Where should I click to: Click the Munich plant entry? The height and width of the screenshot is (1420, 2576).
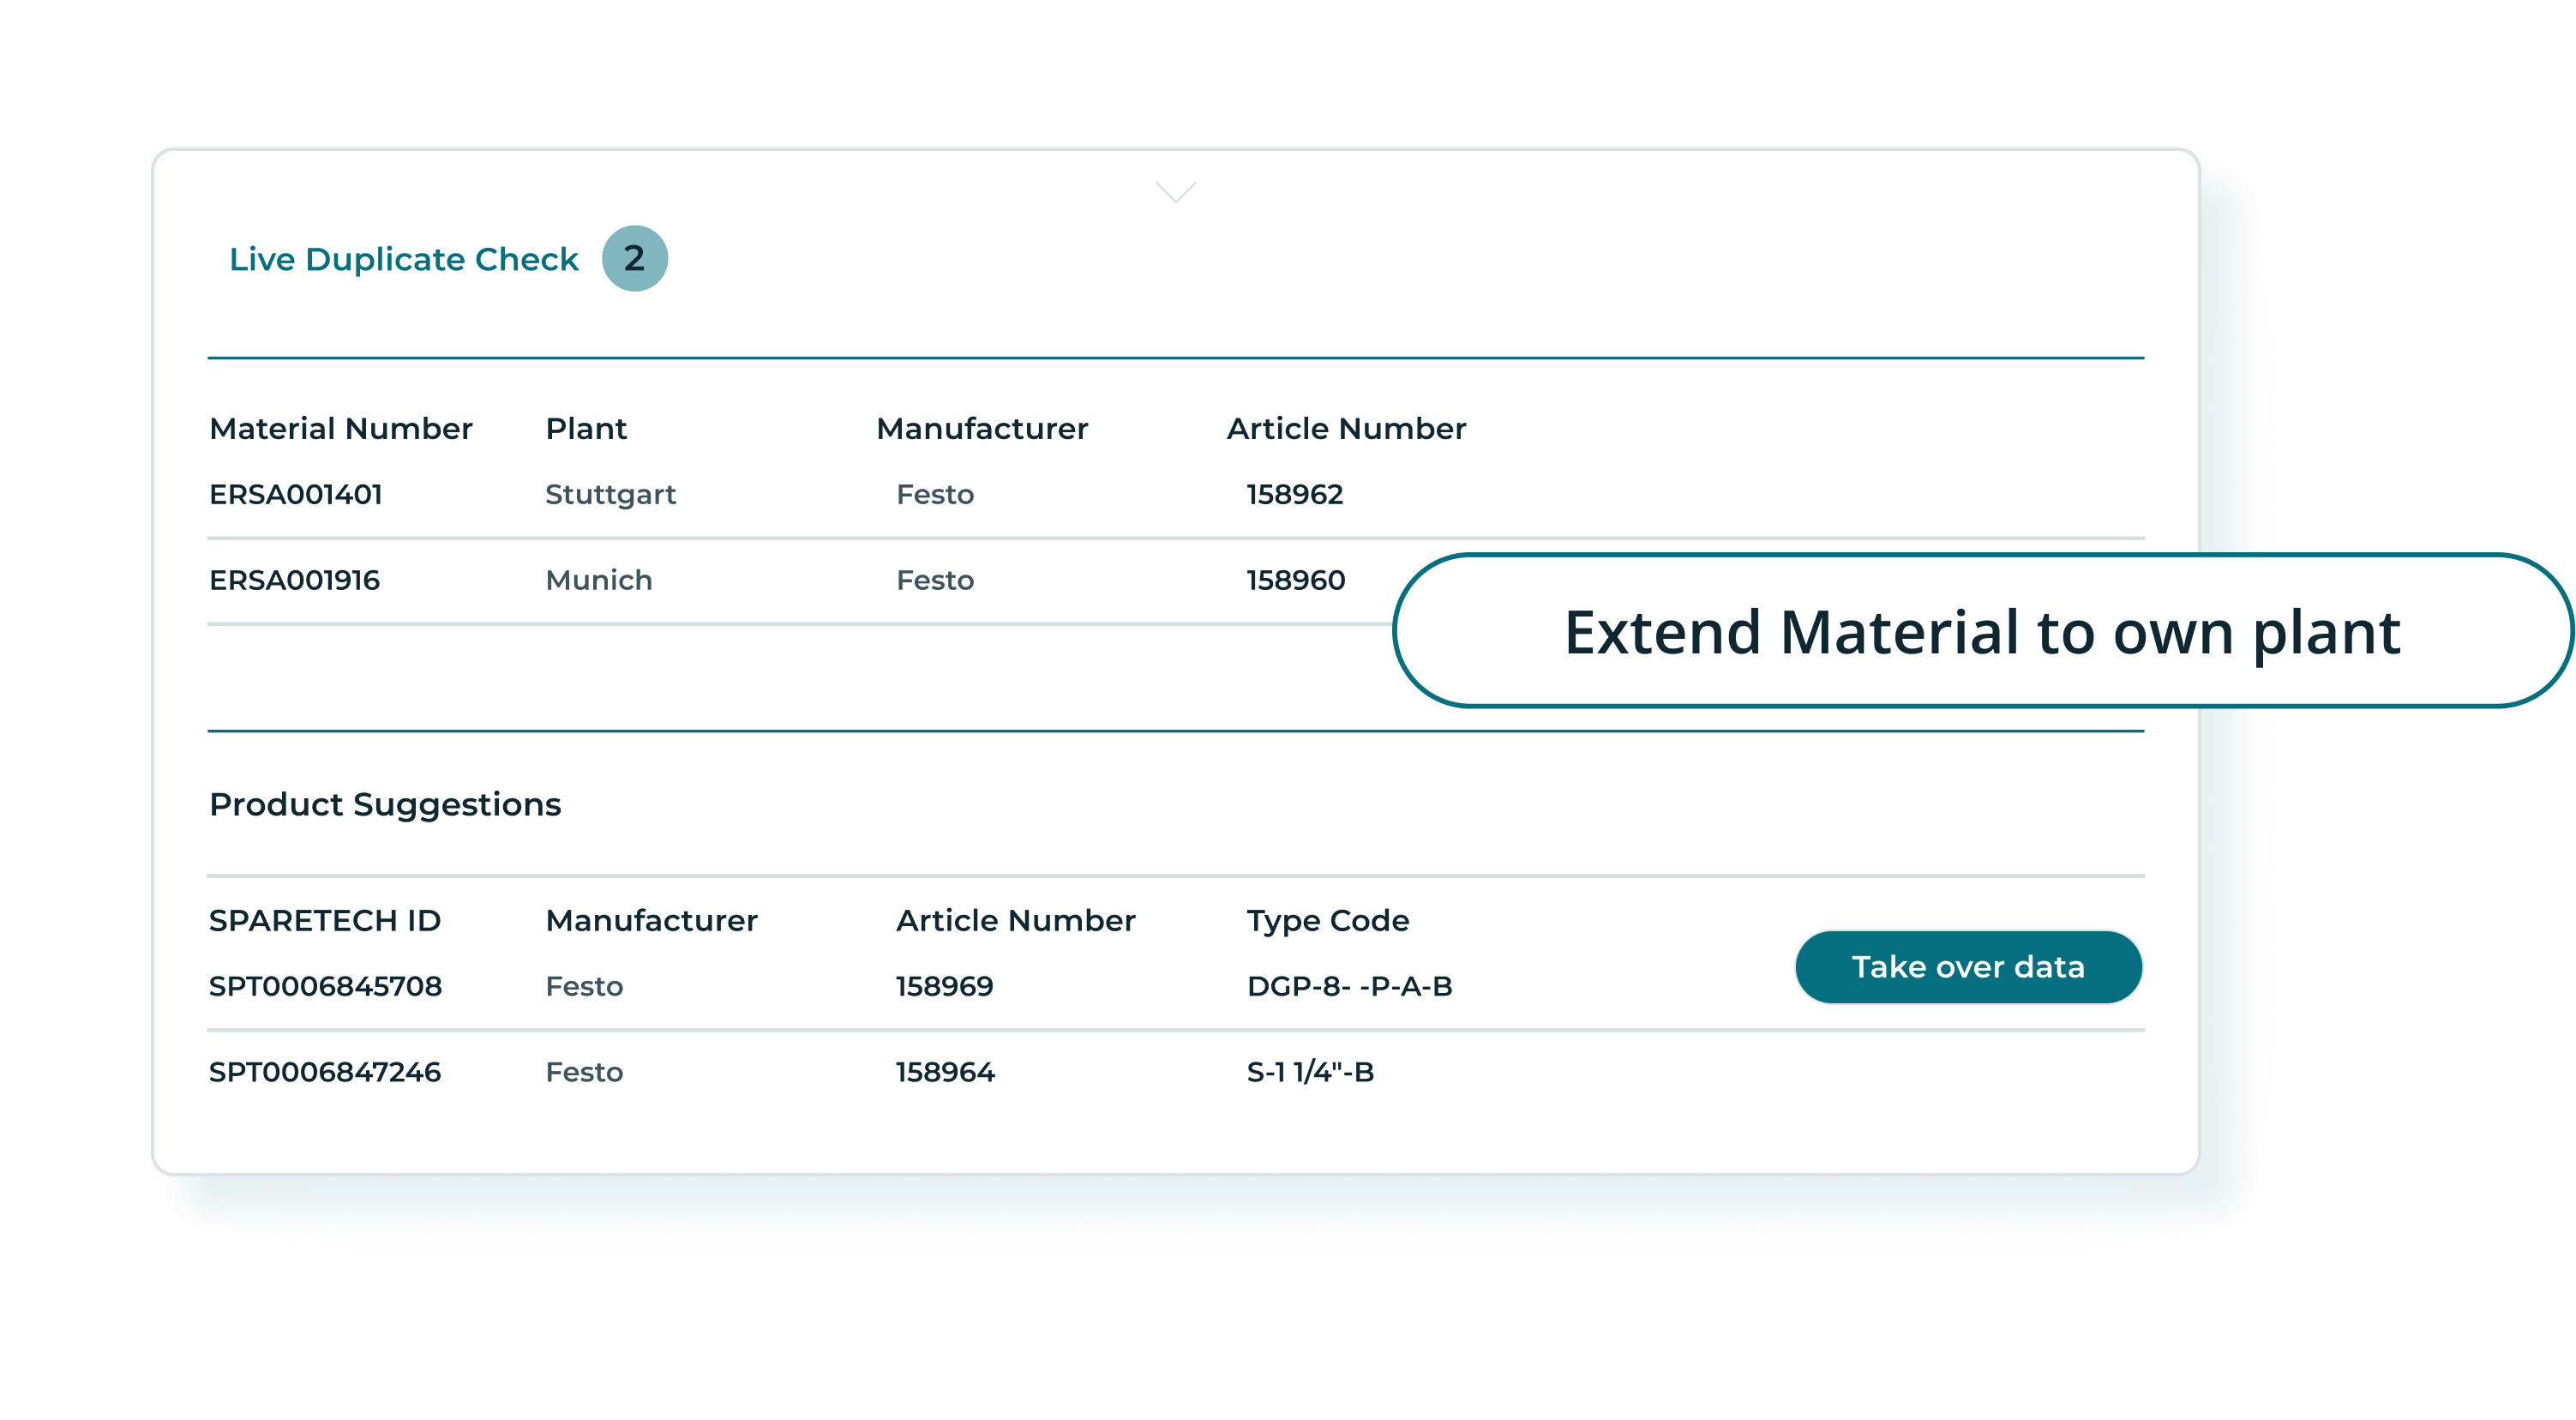tap(598, 579)
